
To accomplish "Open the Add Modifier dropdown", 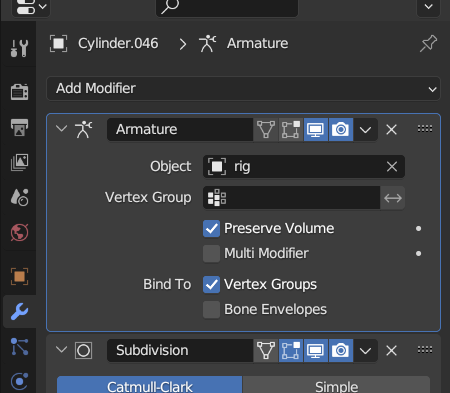I will (x=243, y=89).
